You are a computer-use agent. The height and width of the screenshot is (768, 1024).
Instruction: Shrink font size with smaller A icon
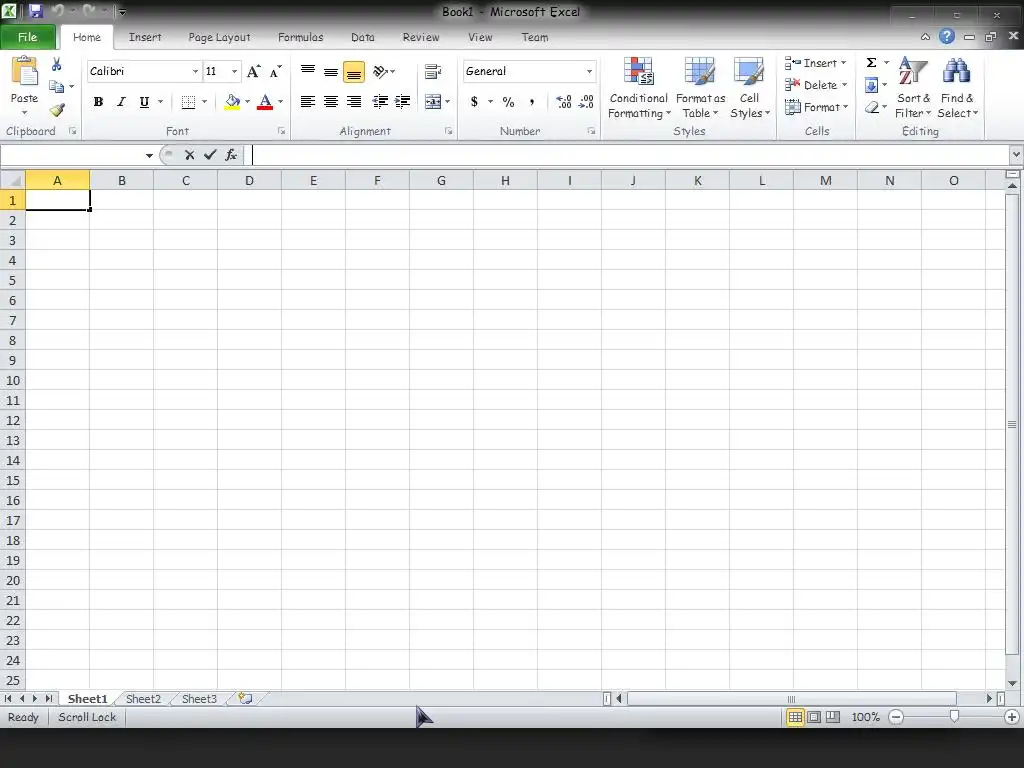276,71
